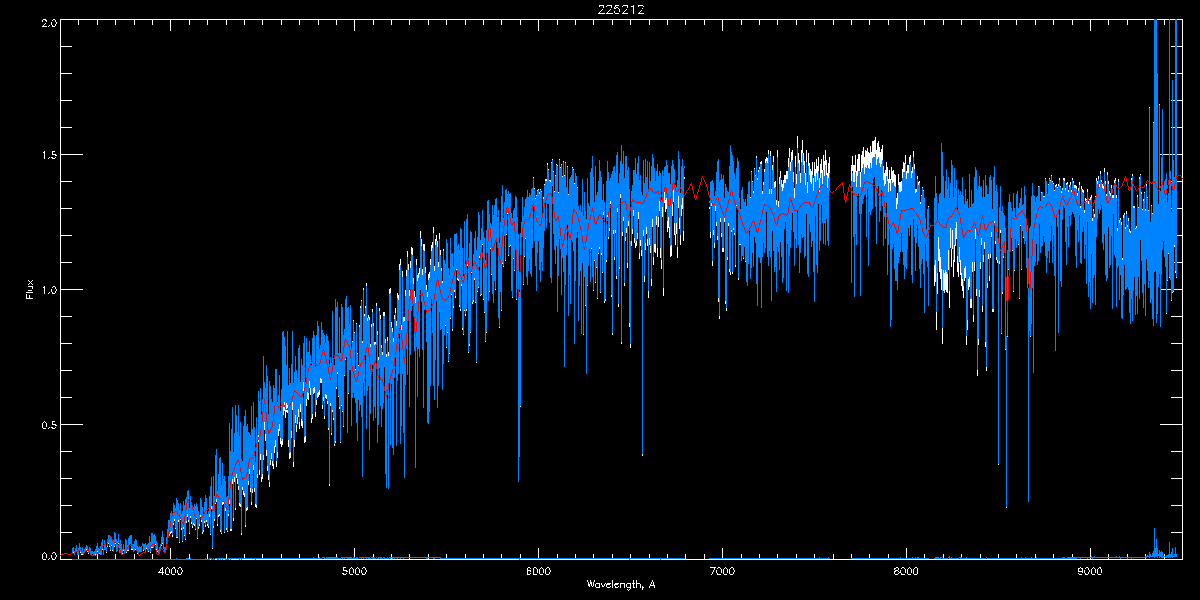Click the 'Wavelength, A' x-axis label
This screenshot has width=1200, height=600.
(621, 584)
